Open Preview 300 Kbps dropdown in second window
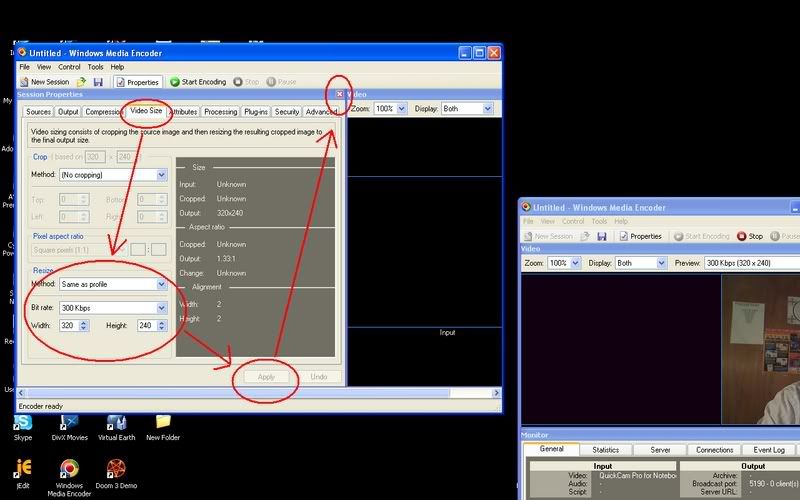The width and height of the screenshot is (800, 500). click(x=752, y=263)
